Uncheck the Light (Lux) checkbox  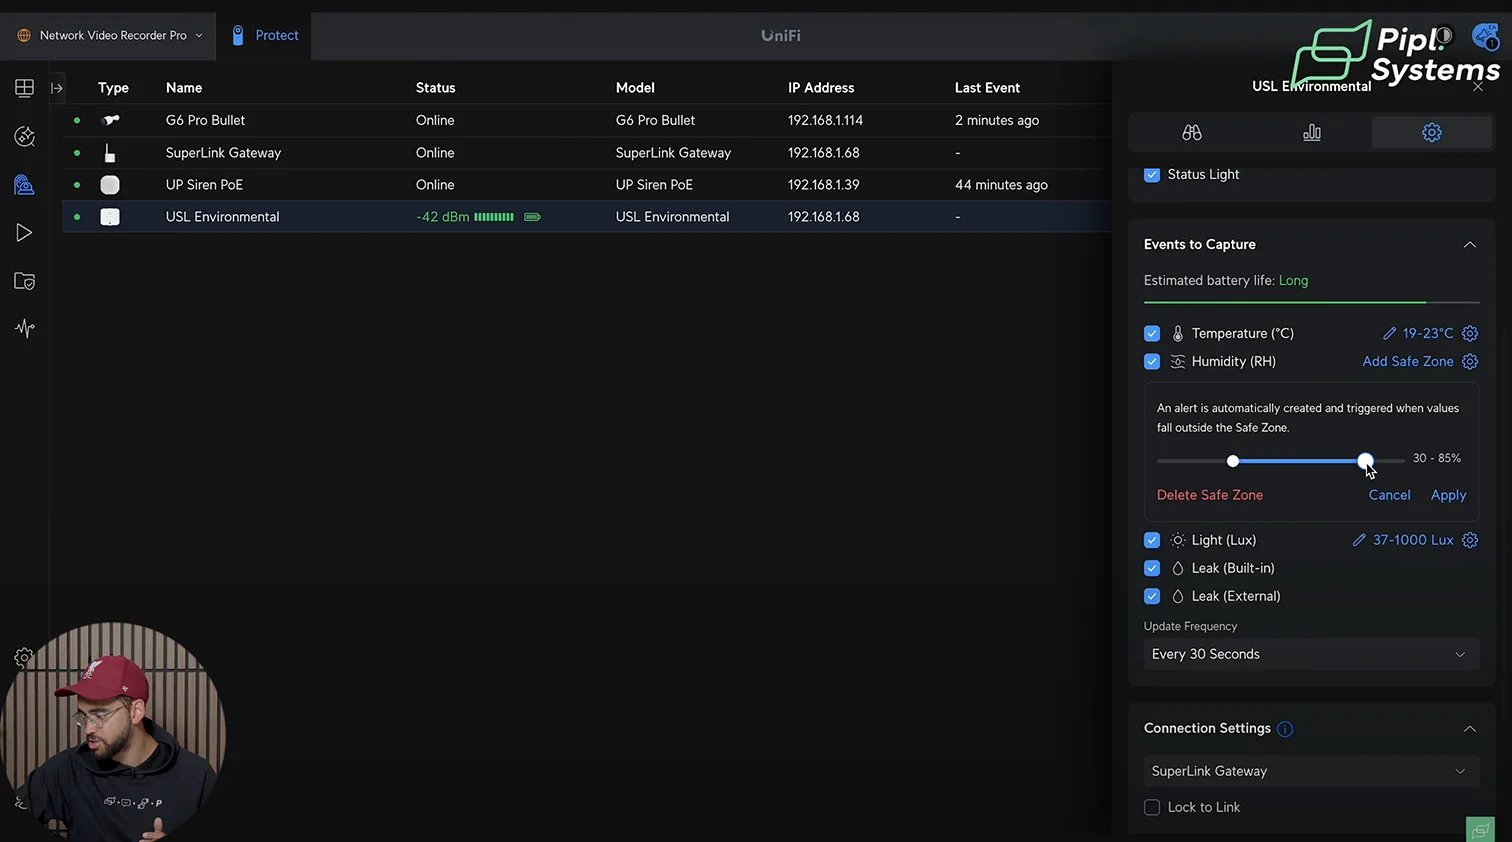(x=1152, y=540)
